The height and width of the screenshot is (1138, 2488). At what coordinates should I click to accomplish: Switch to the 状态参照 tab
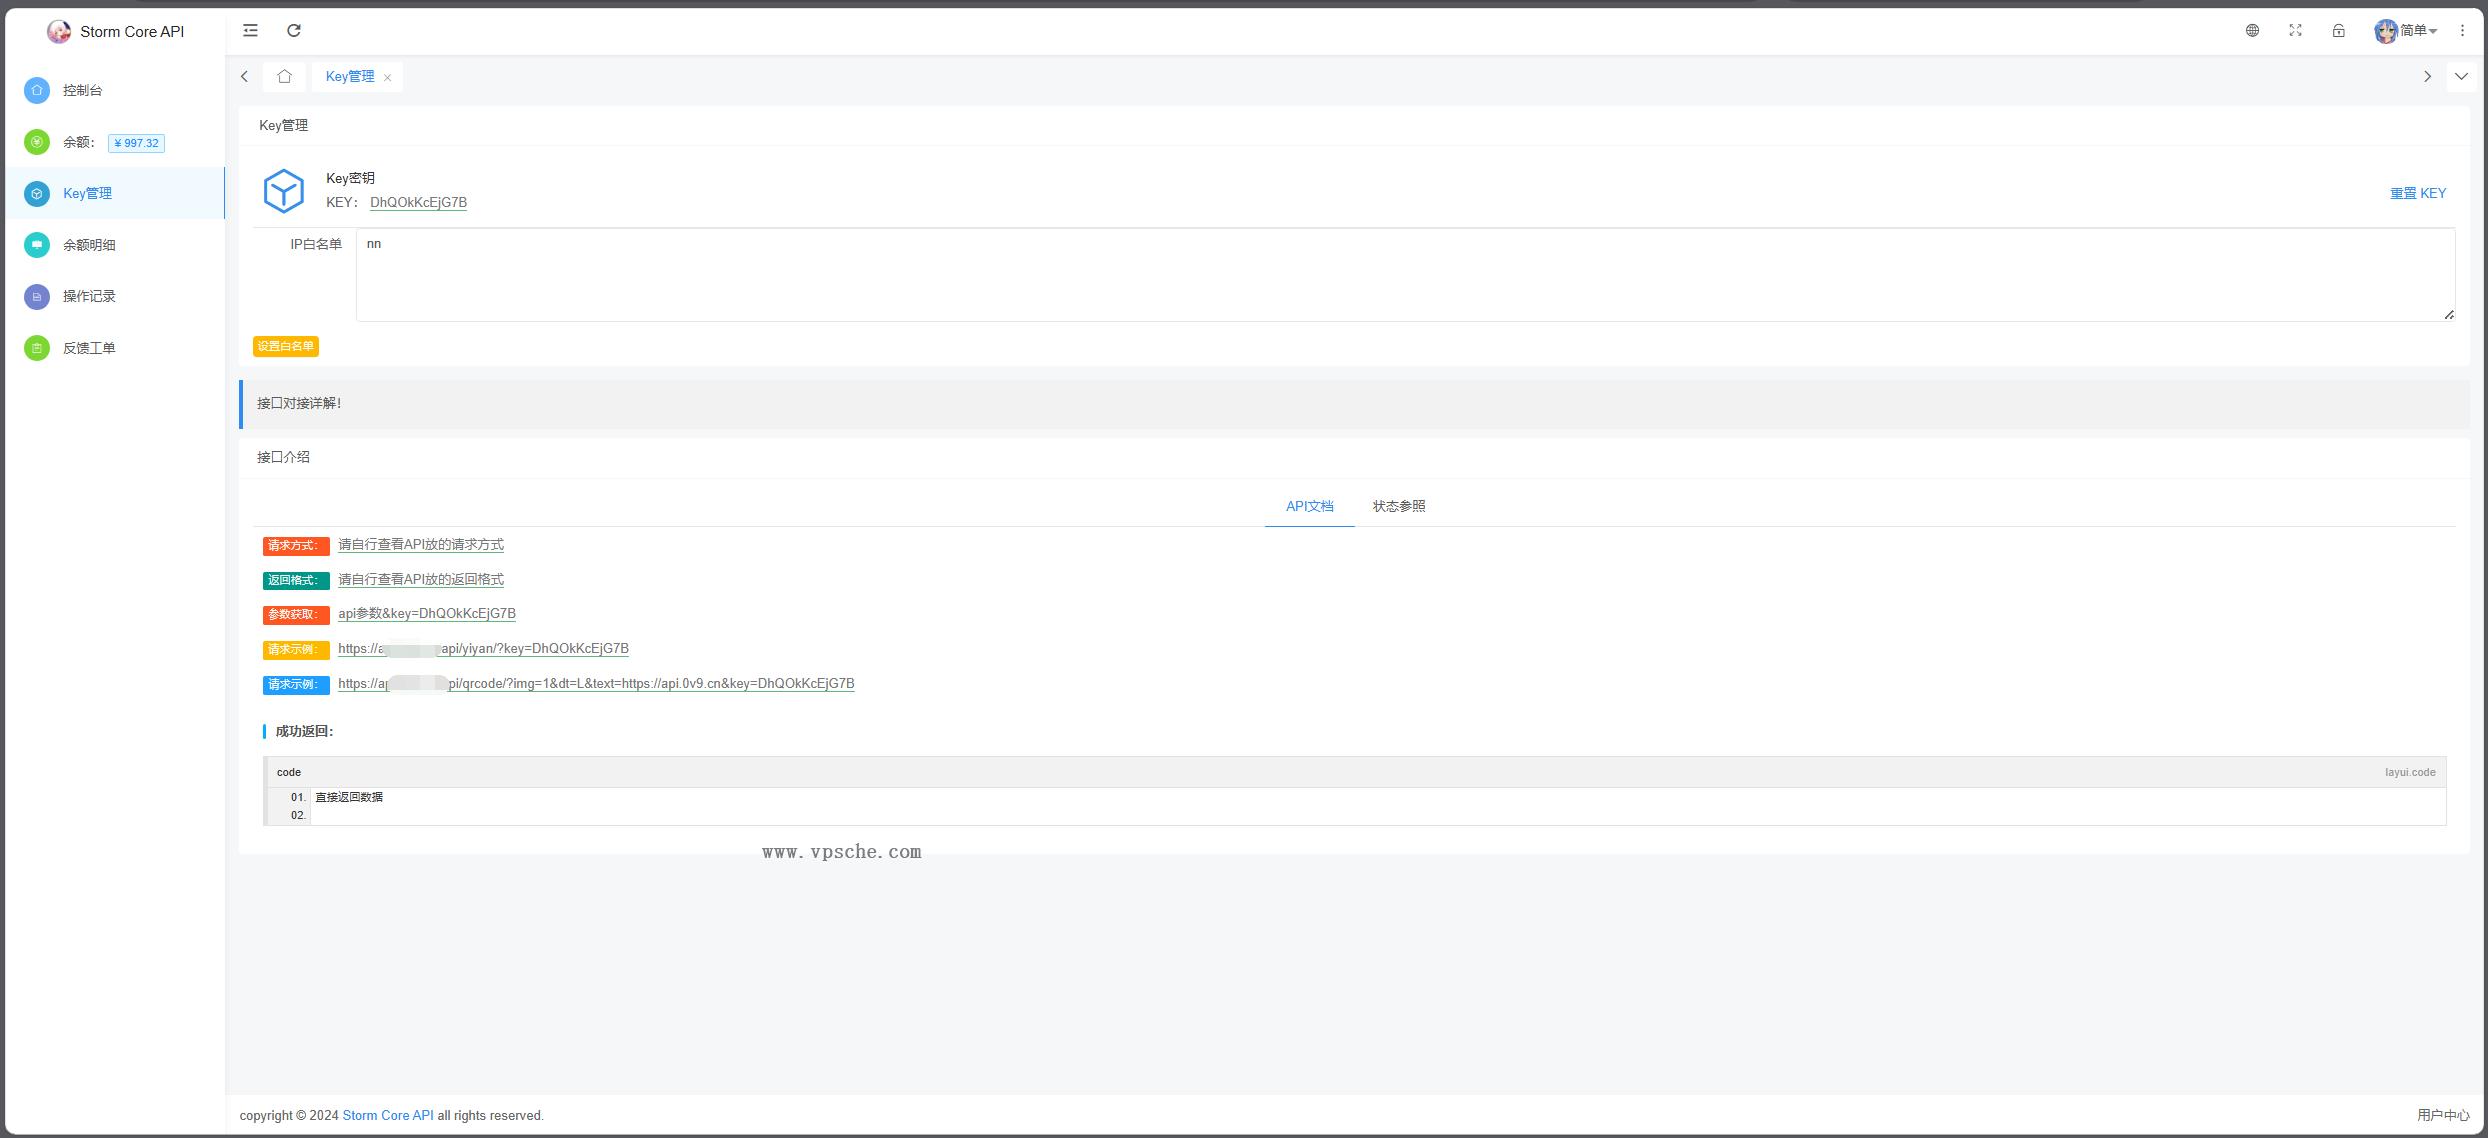(x=1399, y=506)
